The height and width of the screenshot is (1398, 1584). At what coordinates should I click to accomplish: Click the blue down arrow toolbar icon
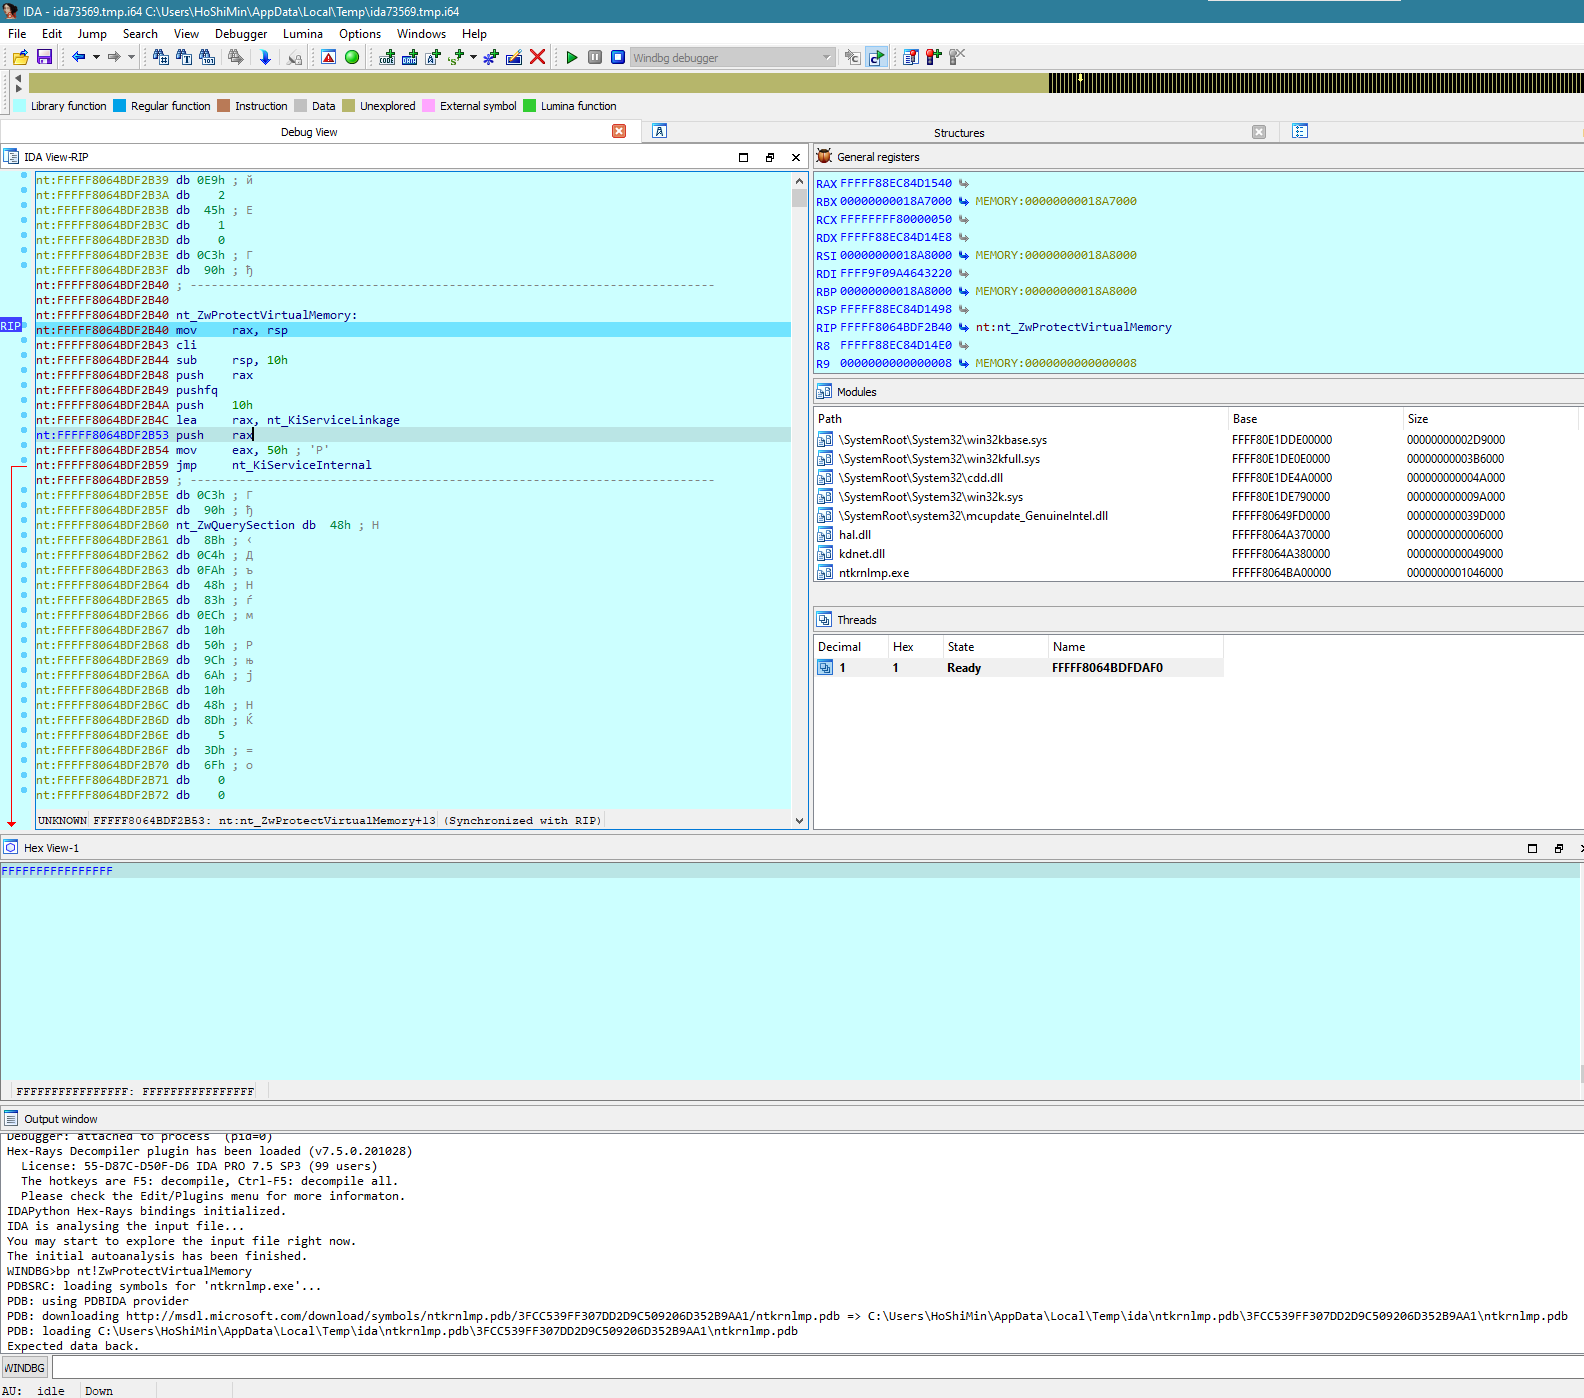(x=265, y=58)
